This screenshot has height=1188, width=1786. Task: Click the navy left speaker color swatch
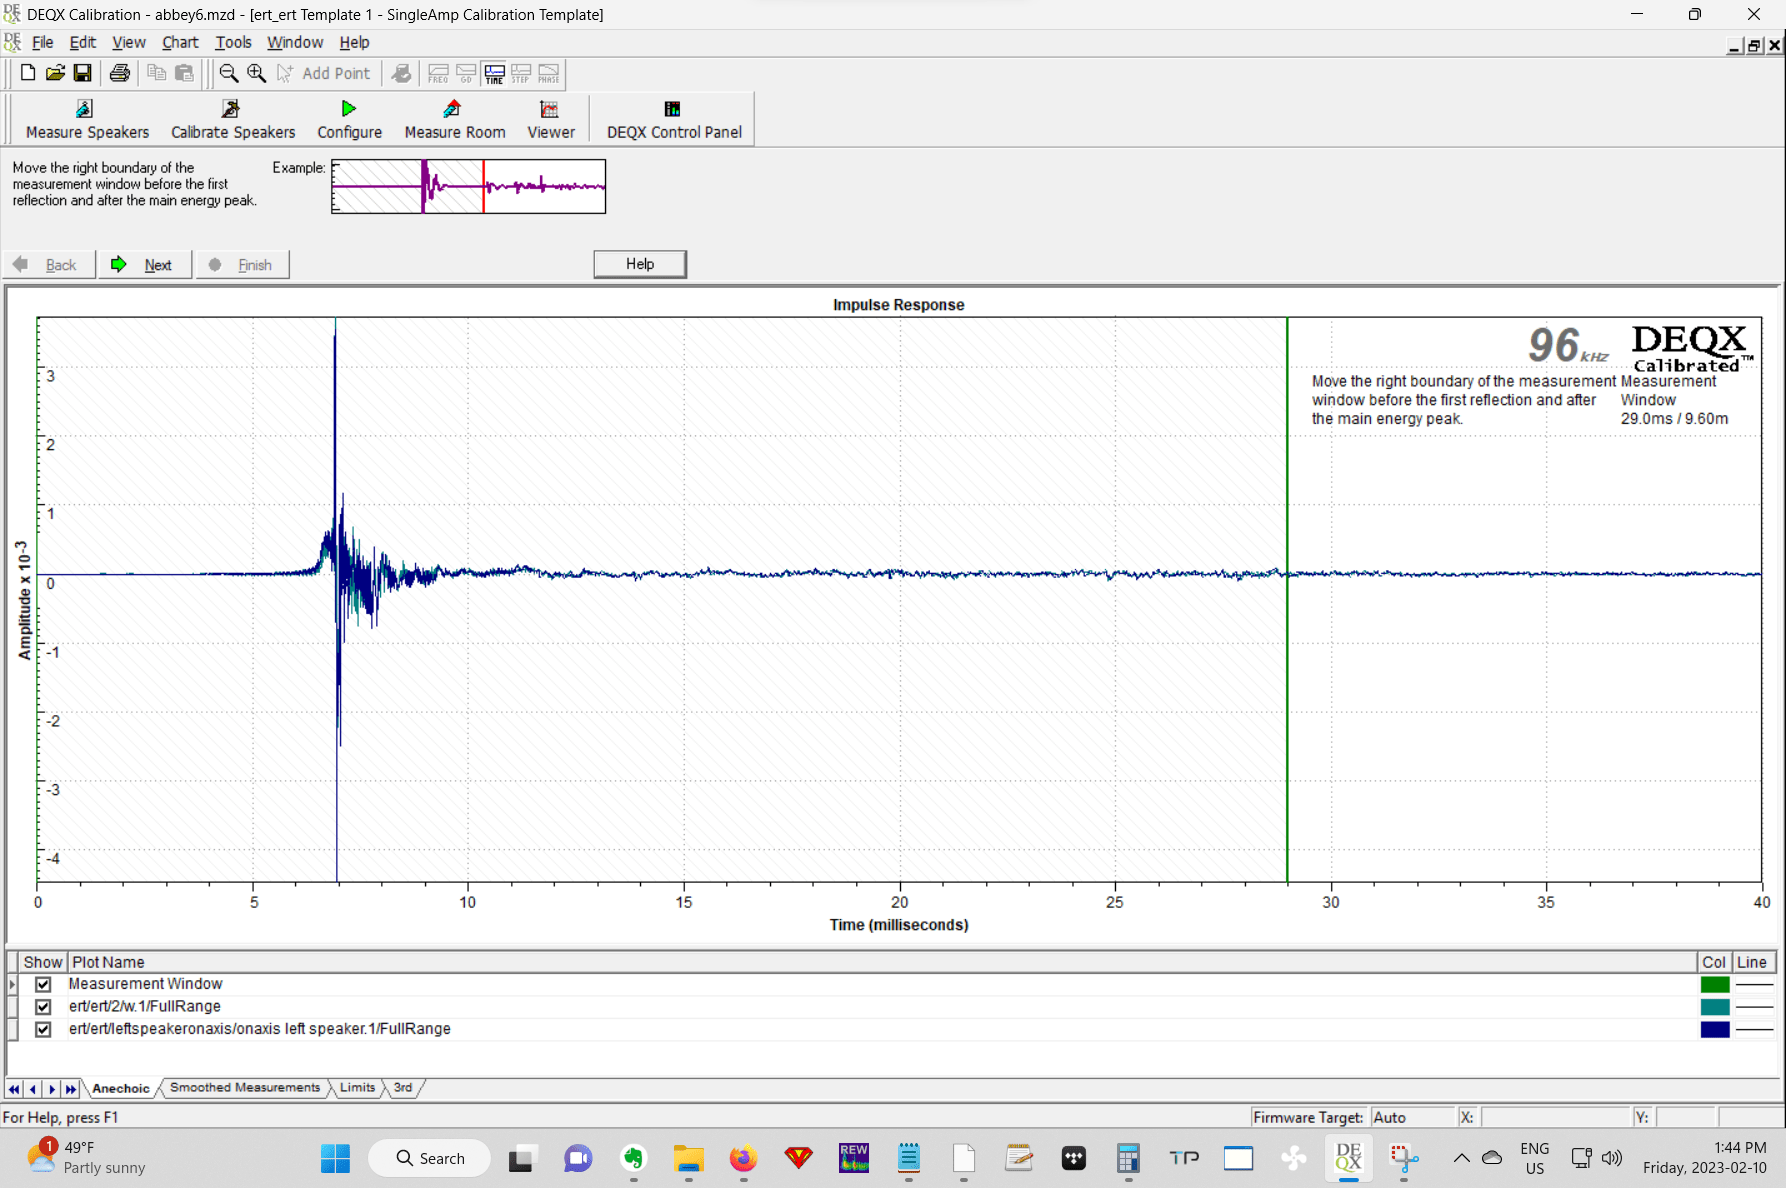coord(1715,1029)
